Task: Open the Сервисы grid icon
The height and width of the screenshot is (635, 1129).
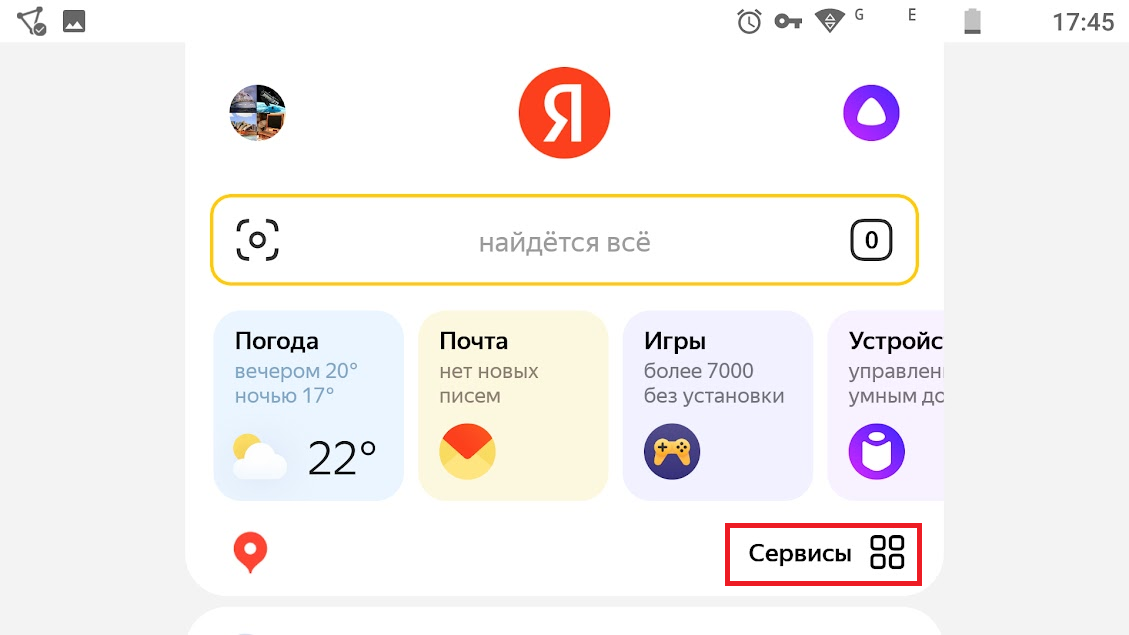Action: (x=887, y=552)
